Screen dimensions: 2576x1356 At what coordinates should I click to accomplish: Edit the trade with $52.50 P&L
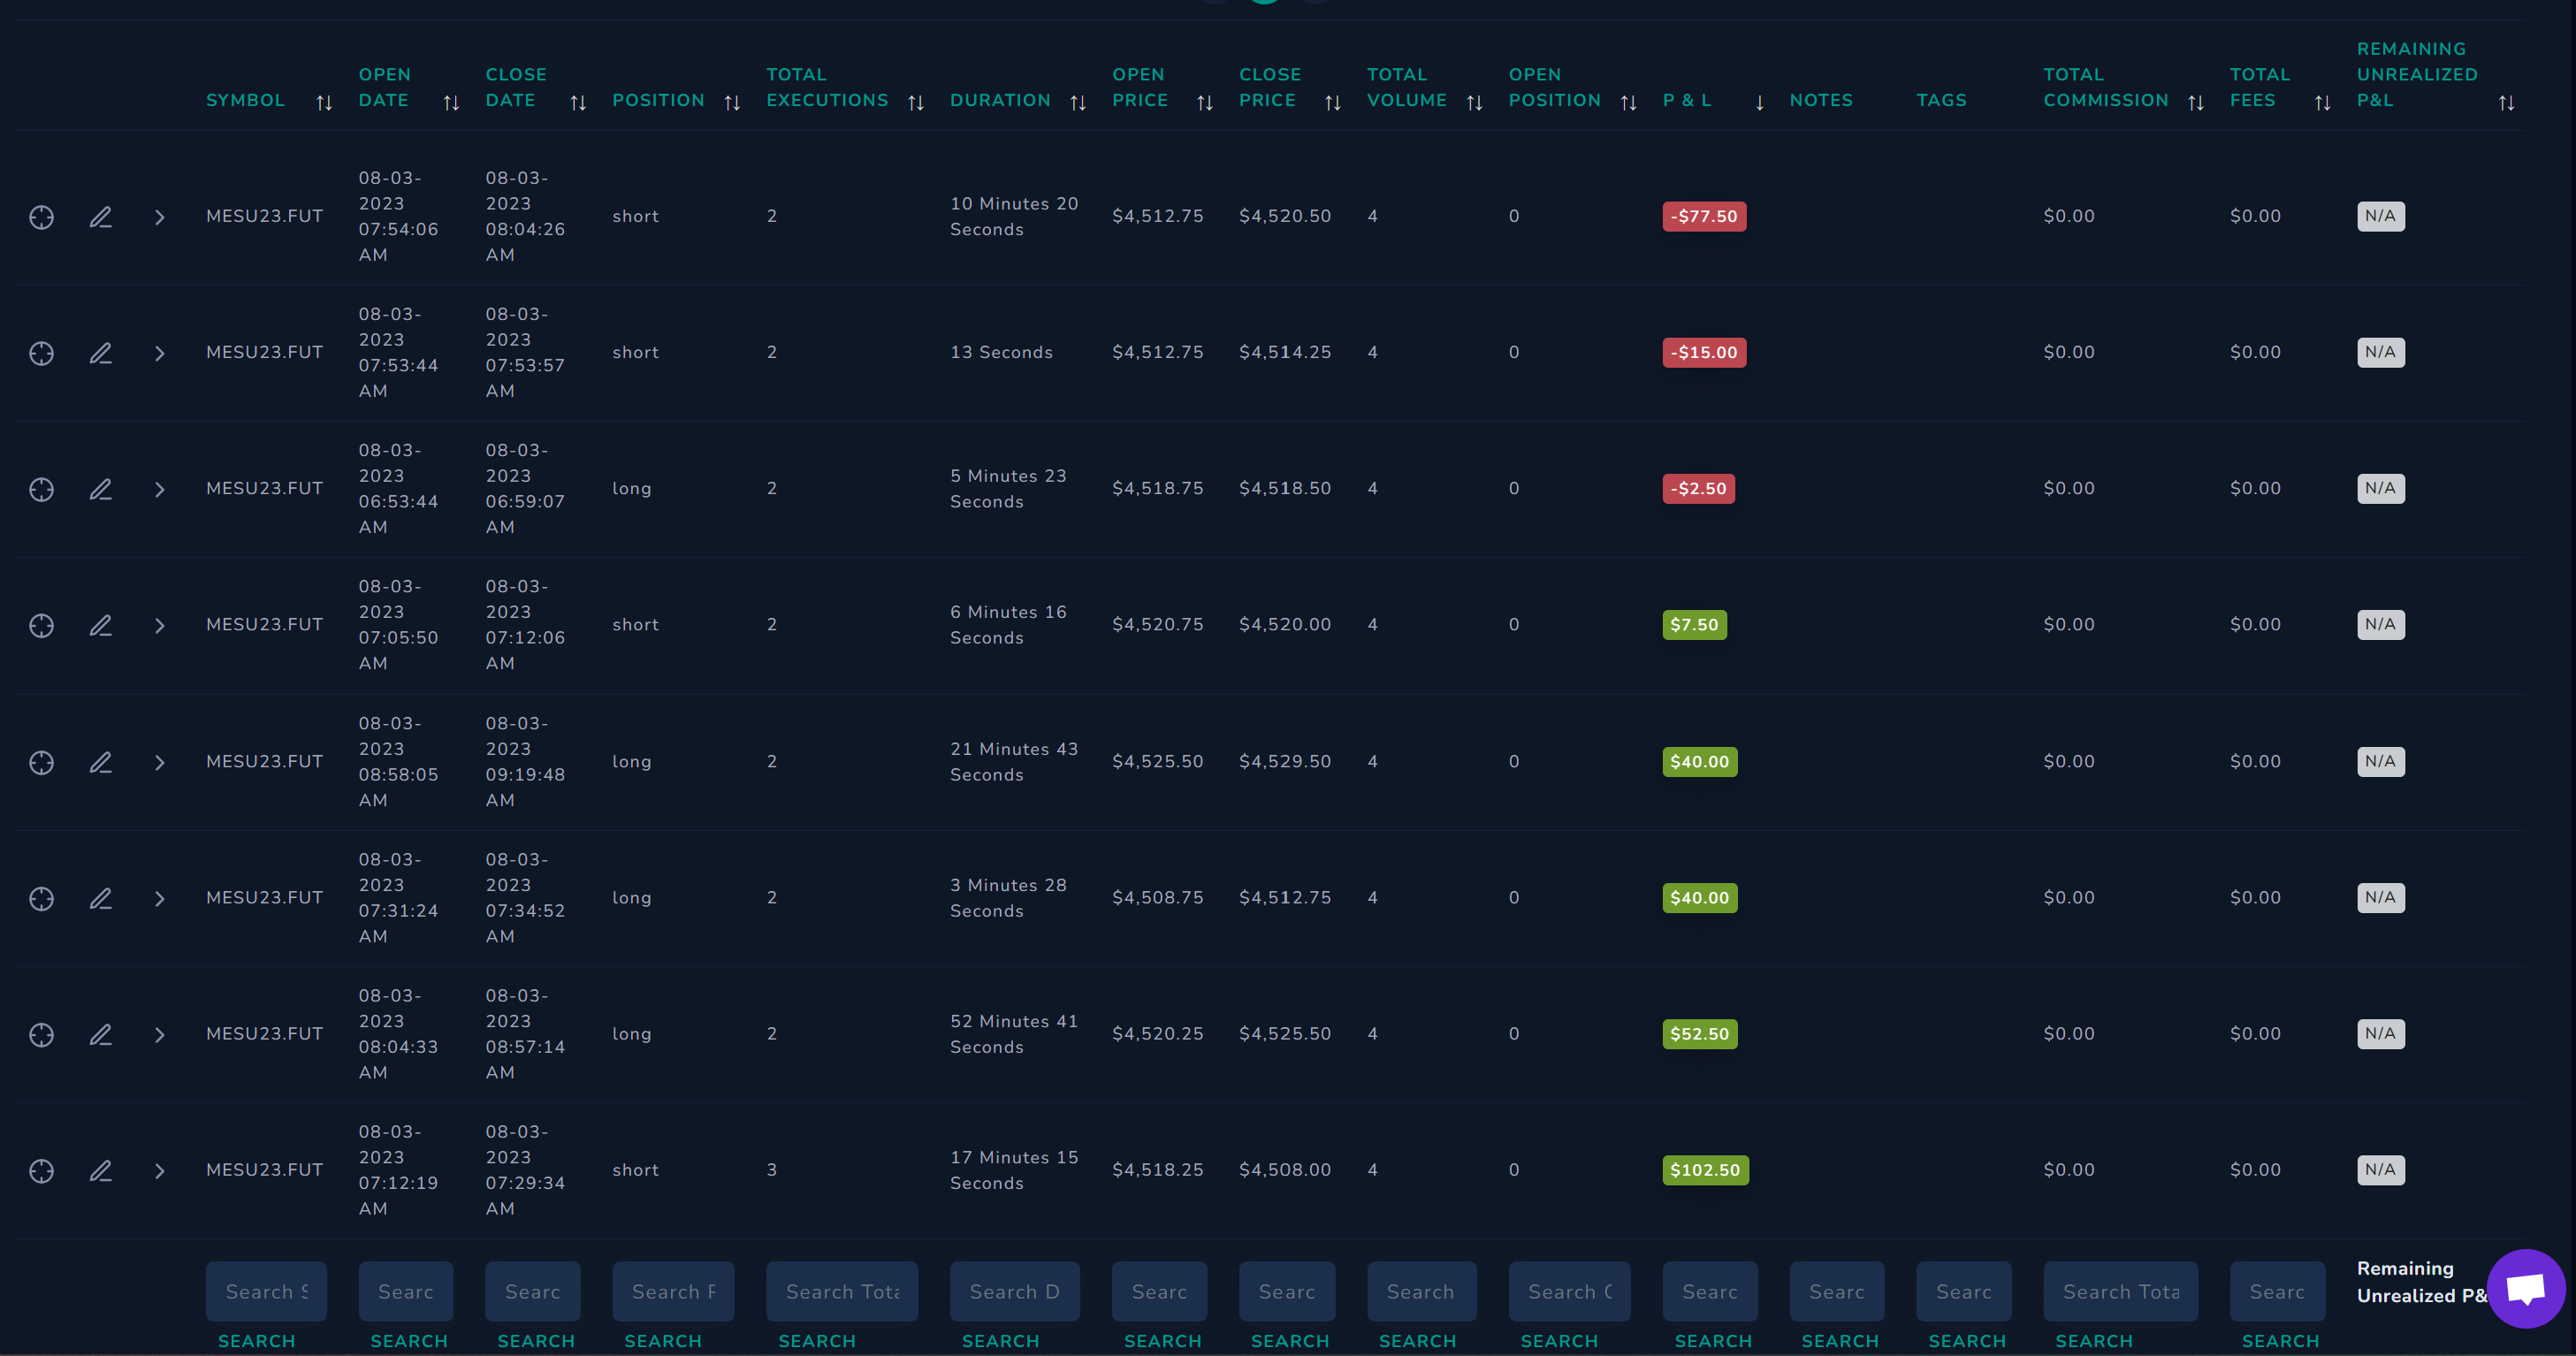(x=100, y=1034)
